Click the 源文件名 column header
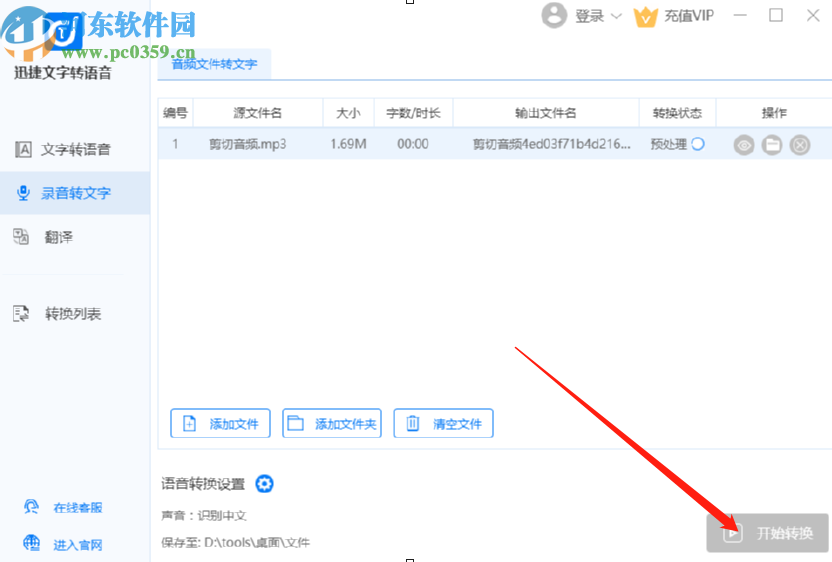The height and width of the screenshot is (562, 832). [258, 113]
